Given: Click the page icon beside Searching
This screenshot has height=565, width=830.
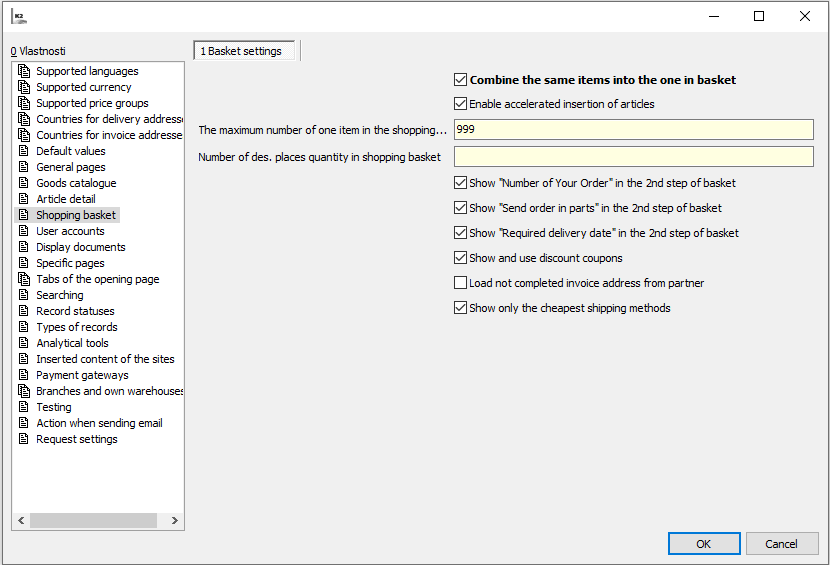Looking at the screenshot, I should (24, 295).
